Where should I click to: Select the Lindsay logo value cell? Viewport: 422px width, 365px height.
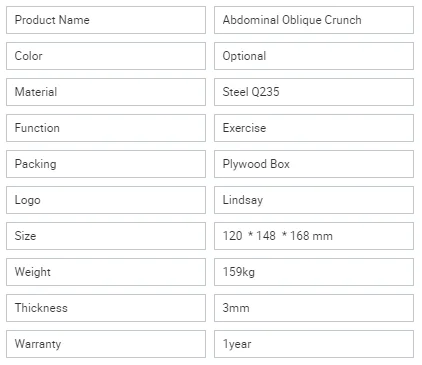pyautogui.click(x=314, y=200)
